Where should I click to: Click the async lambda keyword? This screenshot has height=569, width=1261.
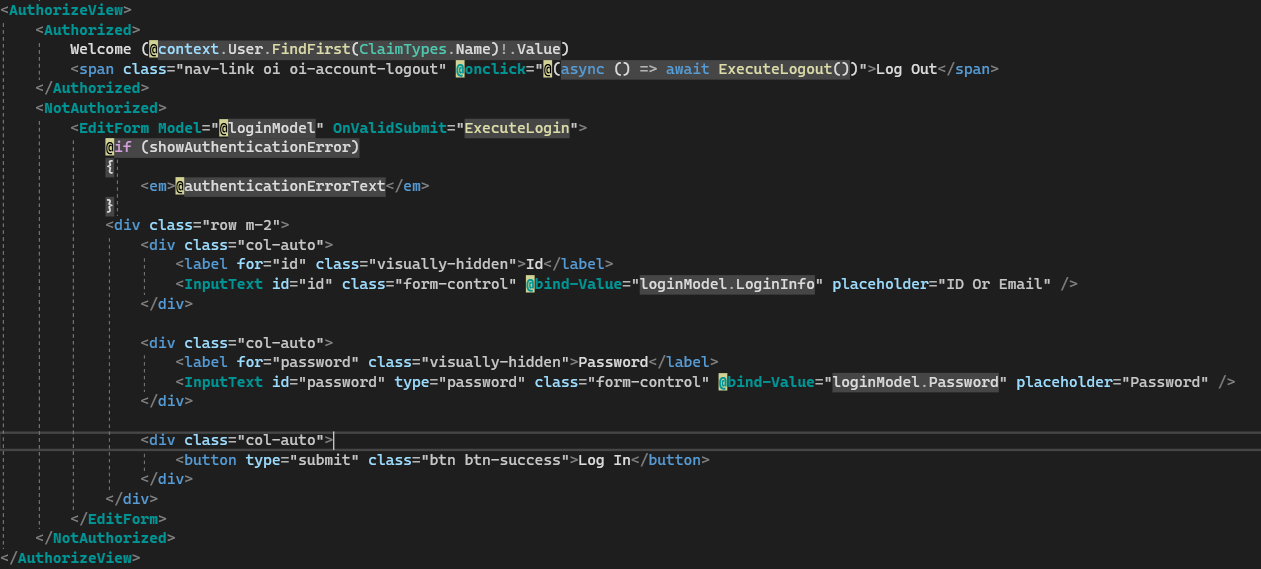coord(582,69)
